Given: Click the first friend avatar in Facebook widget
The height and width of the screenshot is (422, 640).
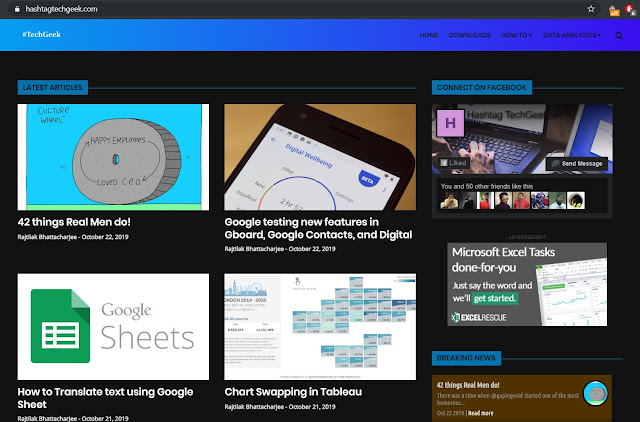Looking at the screenshot, I should coord(449,200).
